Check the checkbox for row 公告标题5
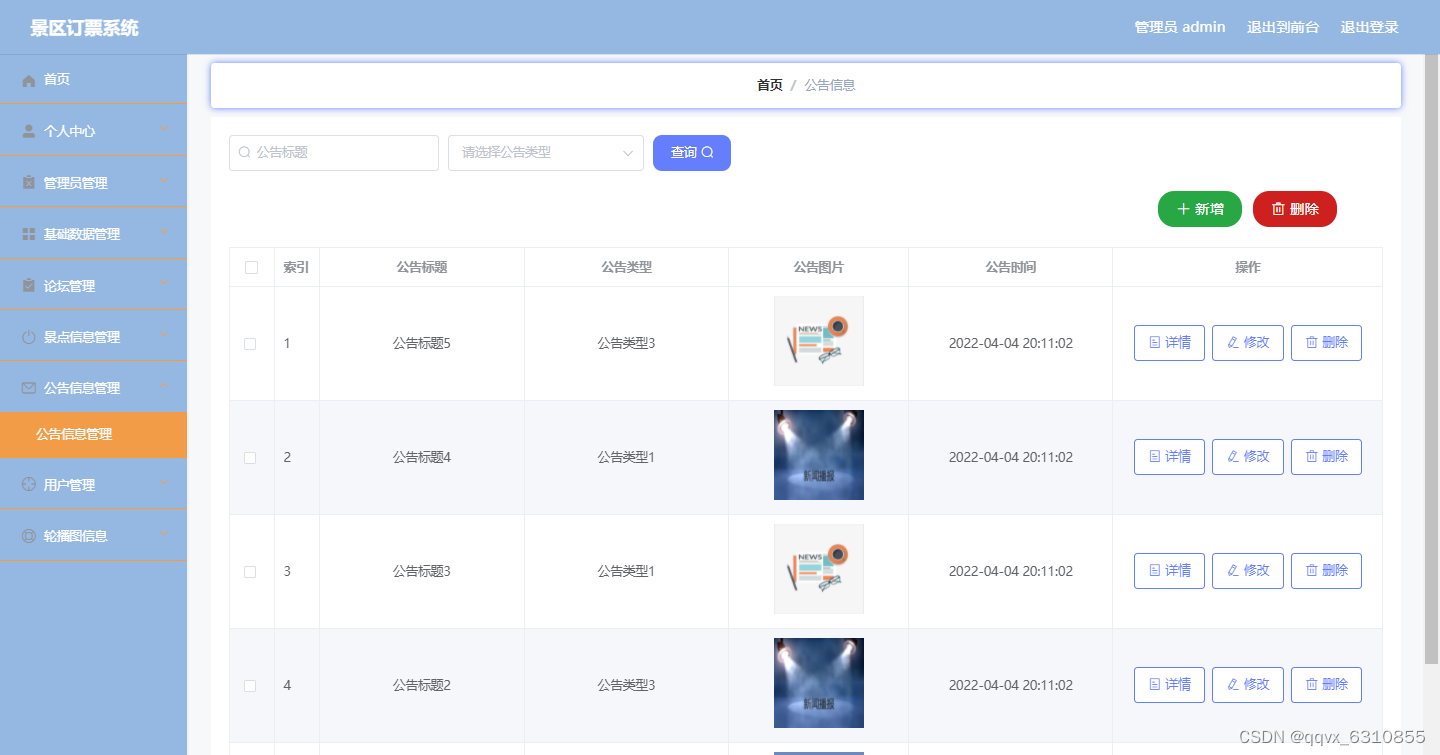This screenshot has width=1440, height=755. tap(251, 344)
